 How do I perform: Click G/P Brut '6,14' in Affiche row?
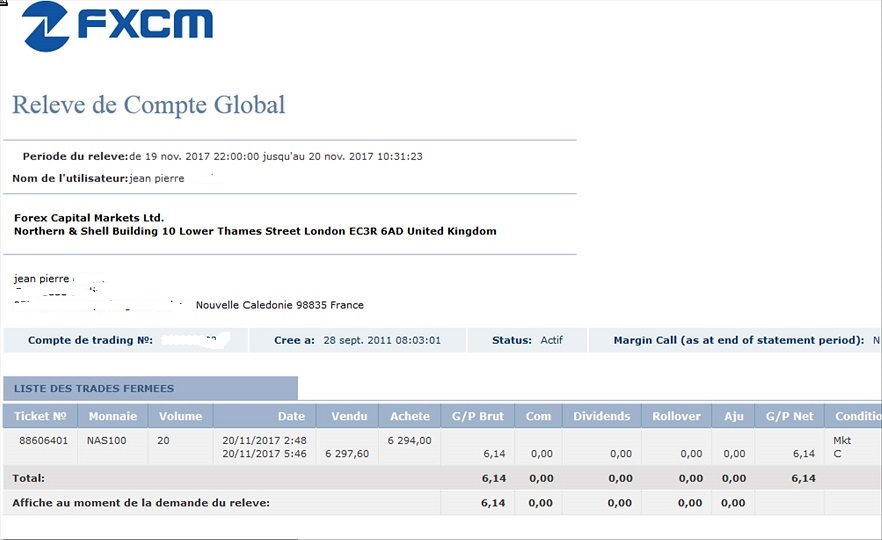click(x=493, y=503)
